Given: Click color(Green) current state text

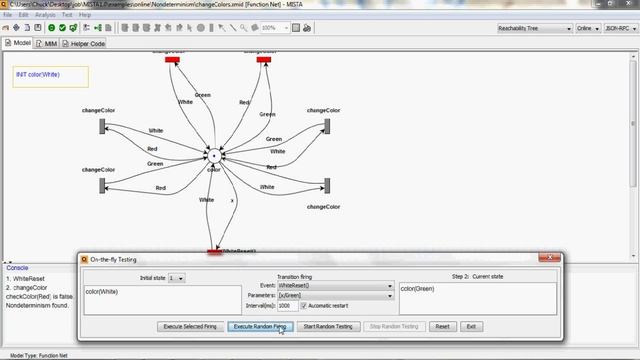Looking at the screenshot, I should pos(417,289).
